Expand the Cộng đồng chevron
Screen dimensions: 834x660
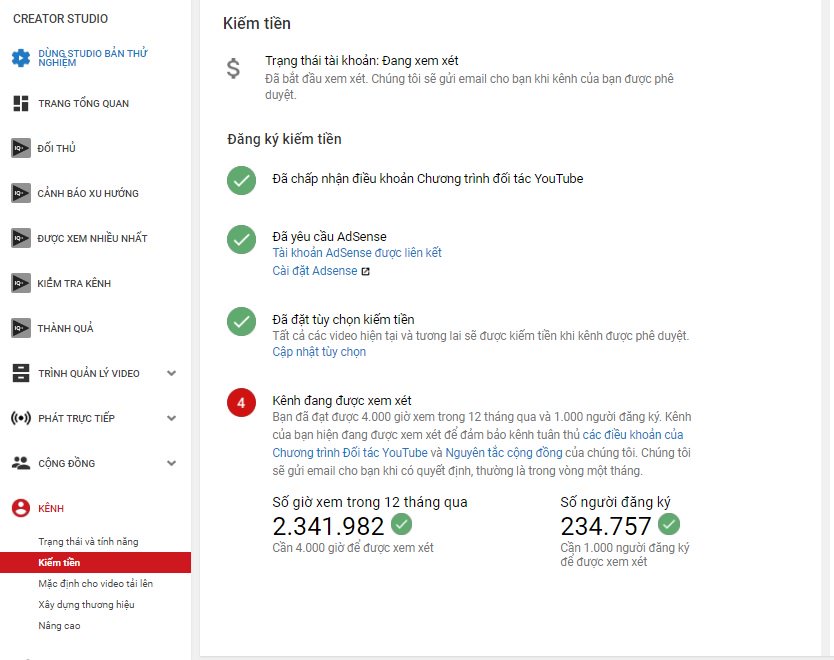(x=171, y=463)
